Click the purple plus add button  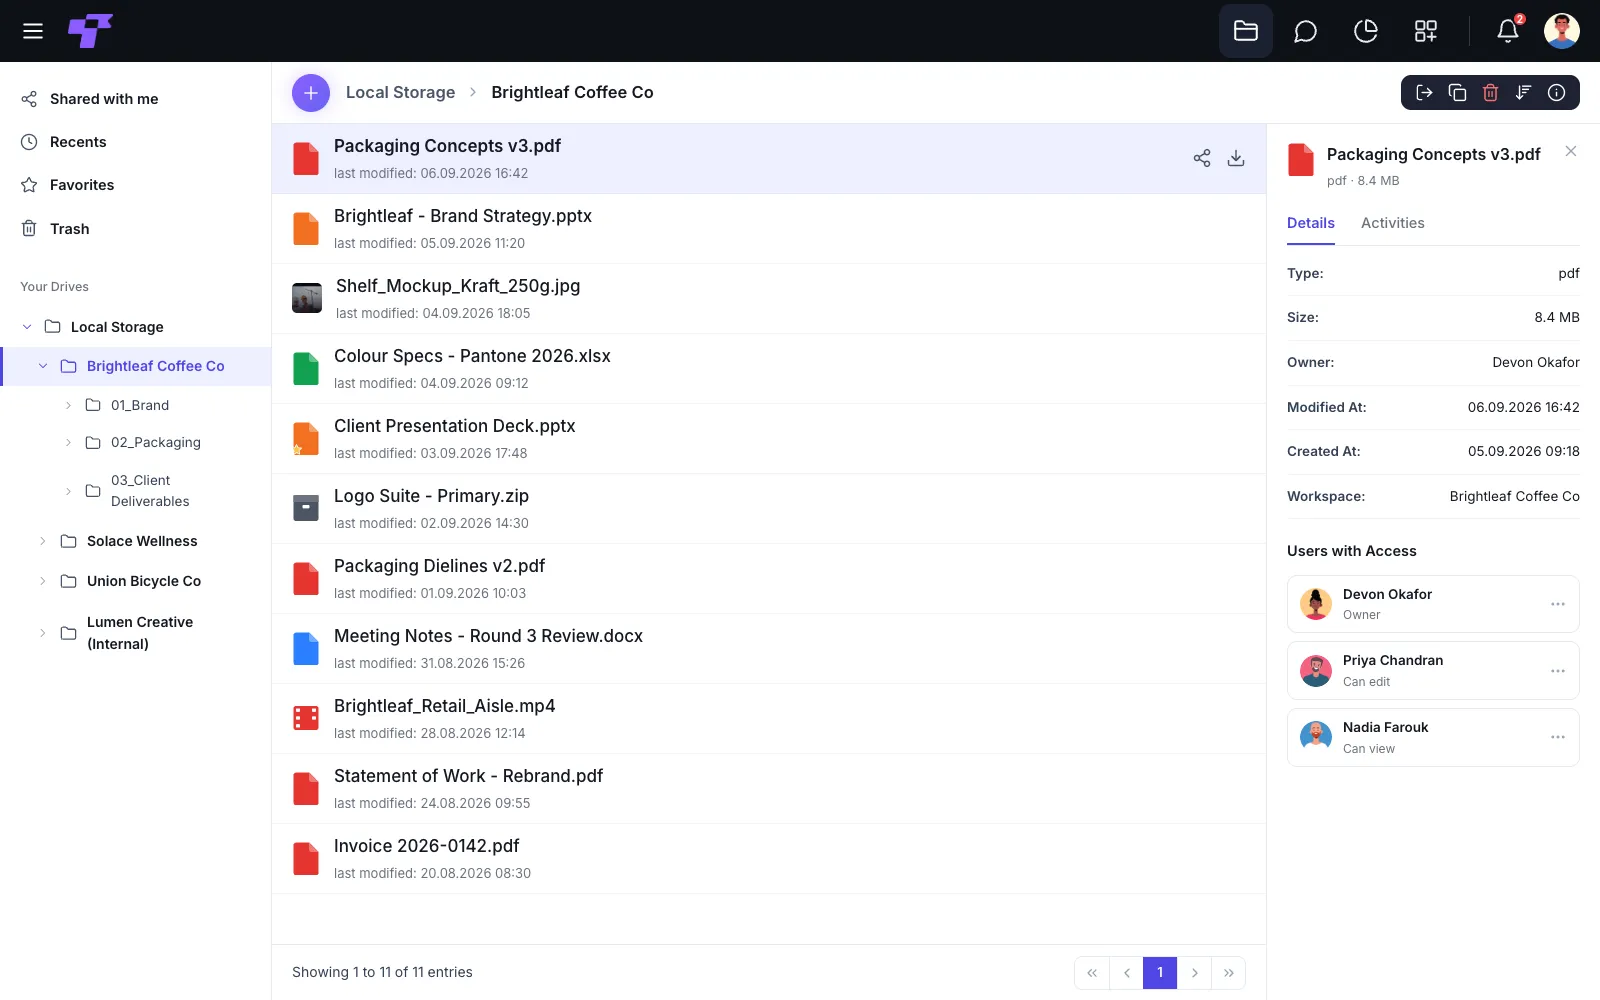coord(311,93)
